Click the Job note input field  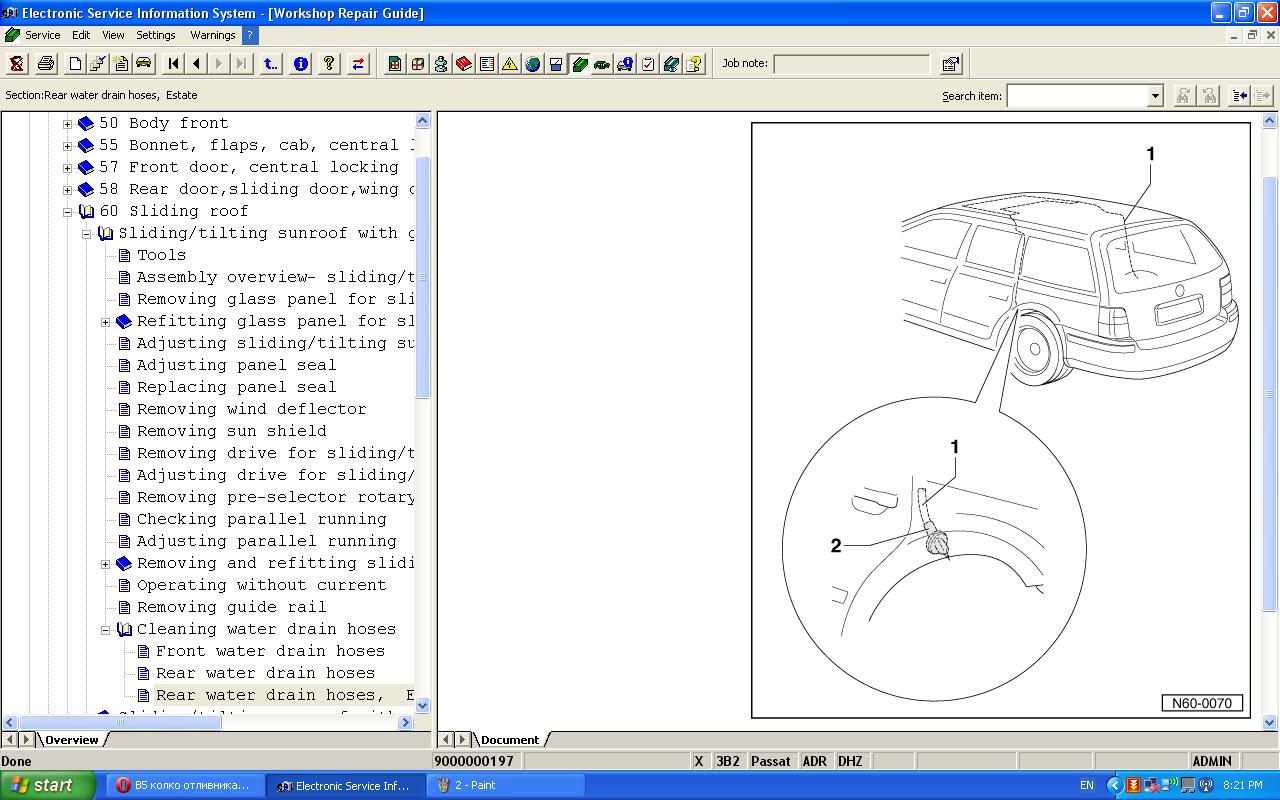point(851,64)
